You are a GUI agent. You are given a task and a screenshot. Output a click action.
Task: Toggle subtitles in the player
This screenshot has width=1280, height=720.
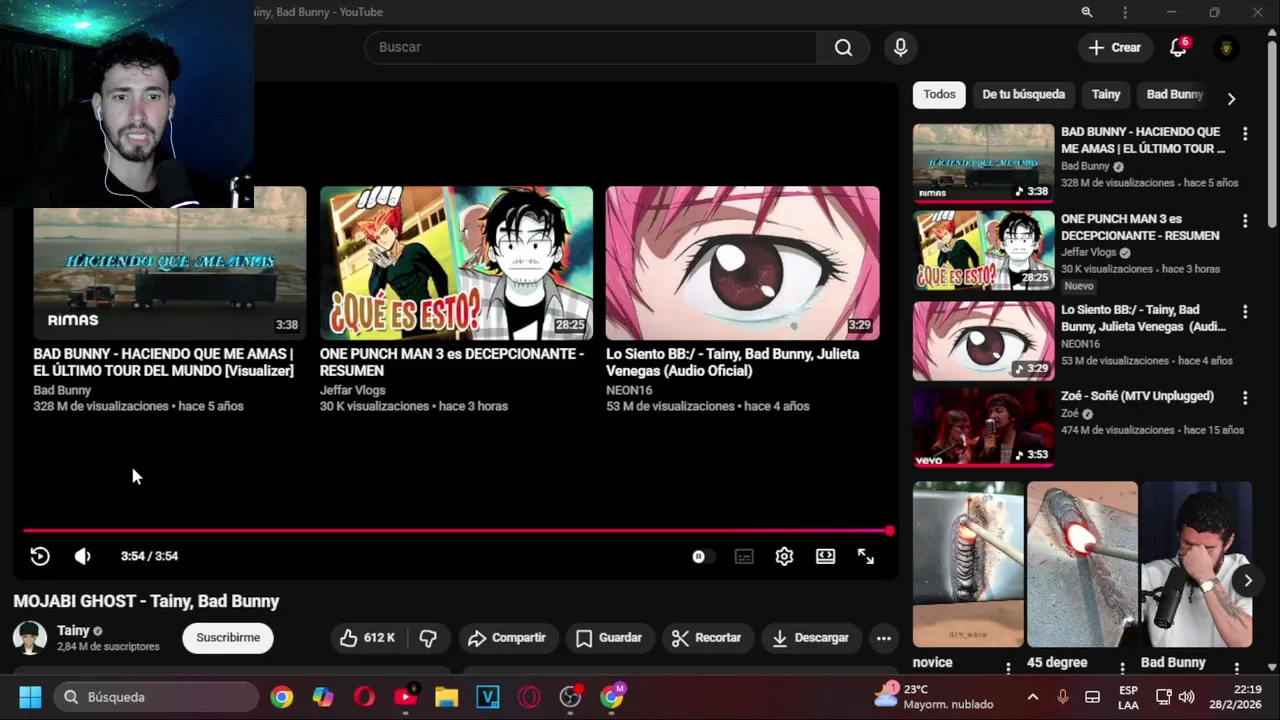click(x=744, y=556)
